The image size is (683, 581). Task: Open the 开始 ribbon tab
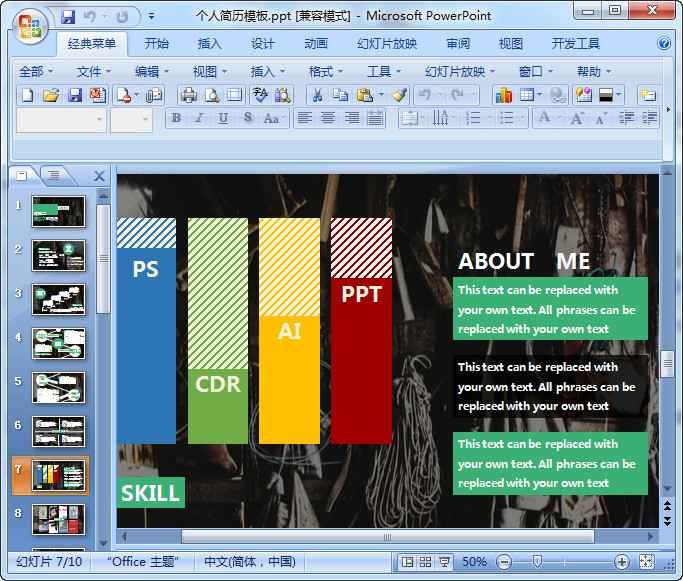tap(157, 44)
